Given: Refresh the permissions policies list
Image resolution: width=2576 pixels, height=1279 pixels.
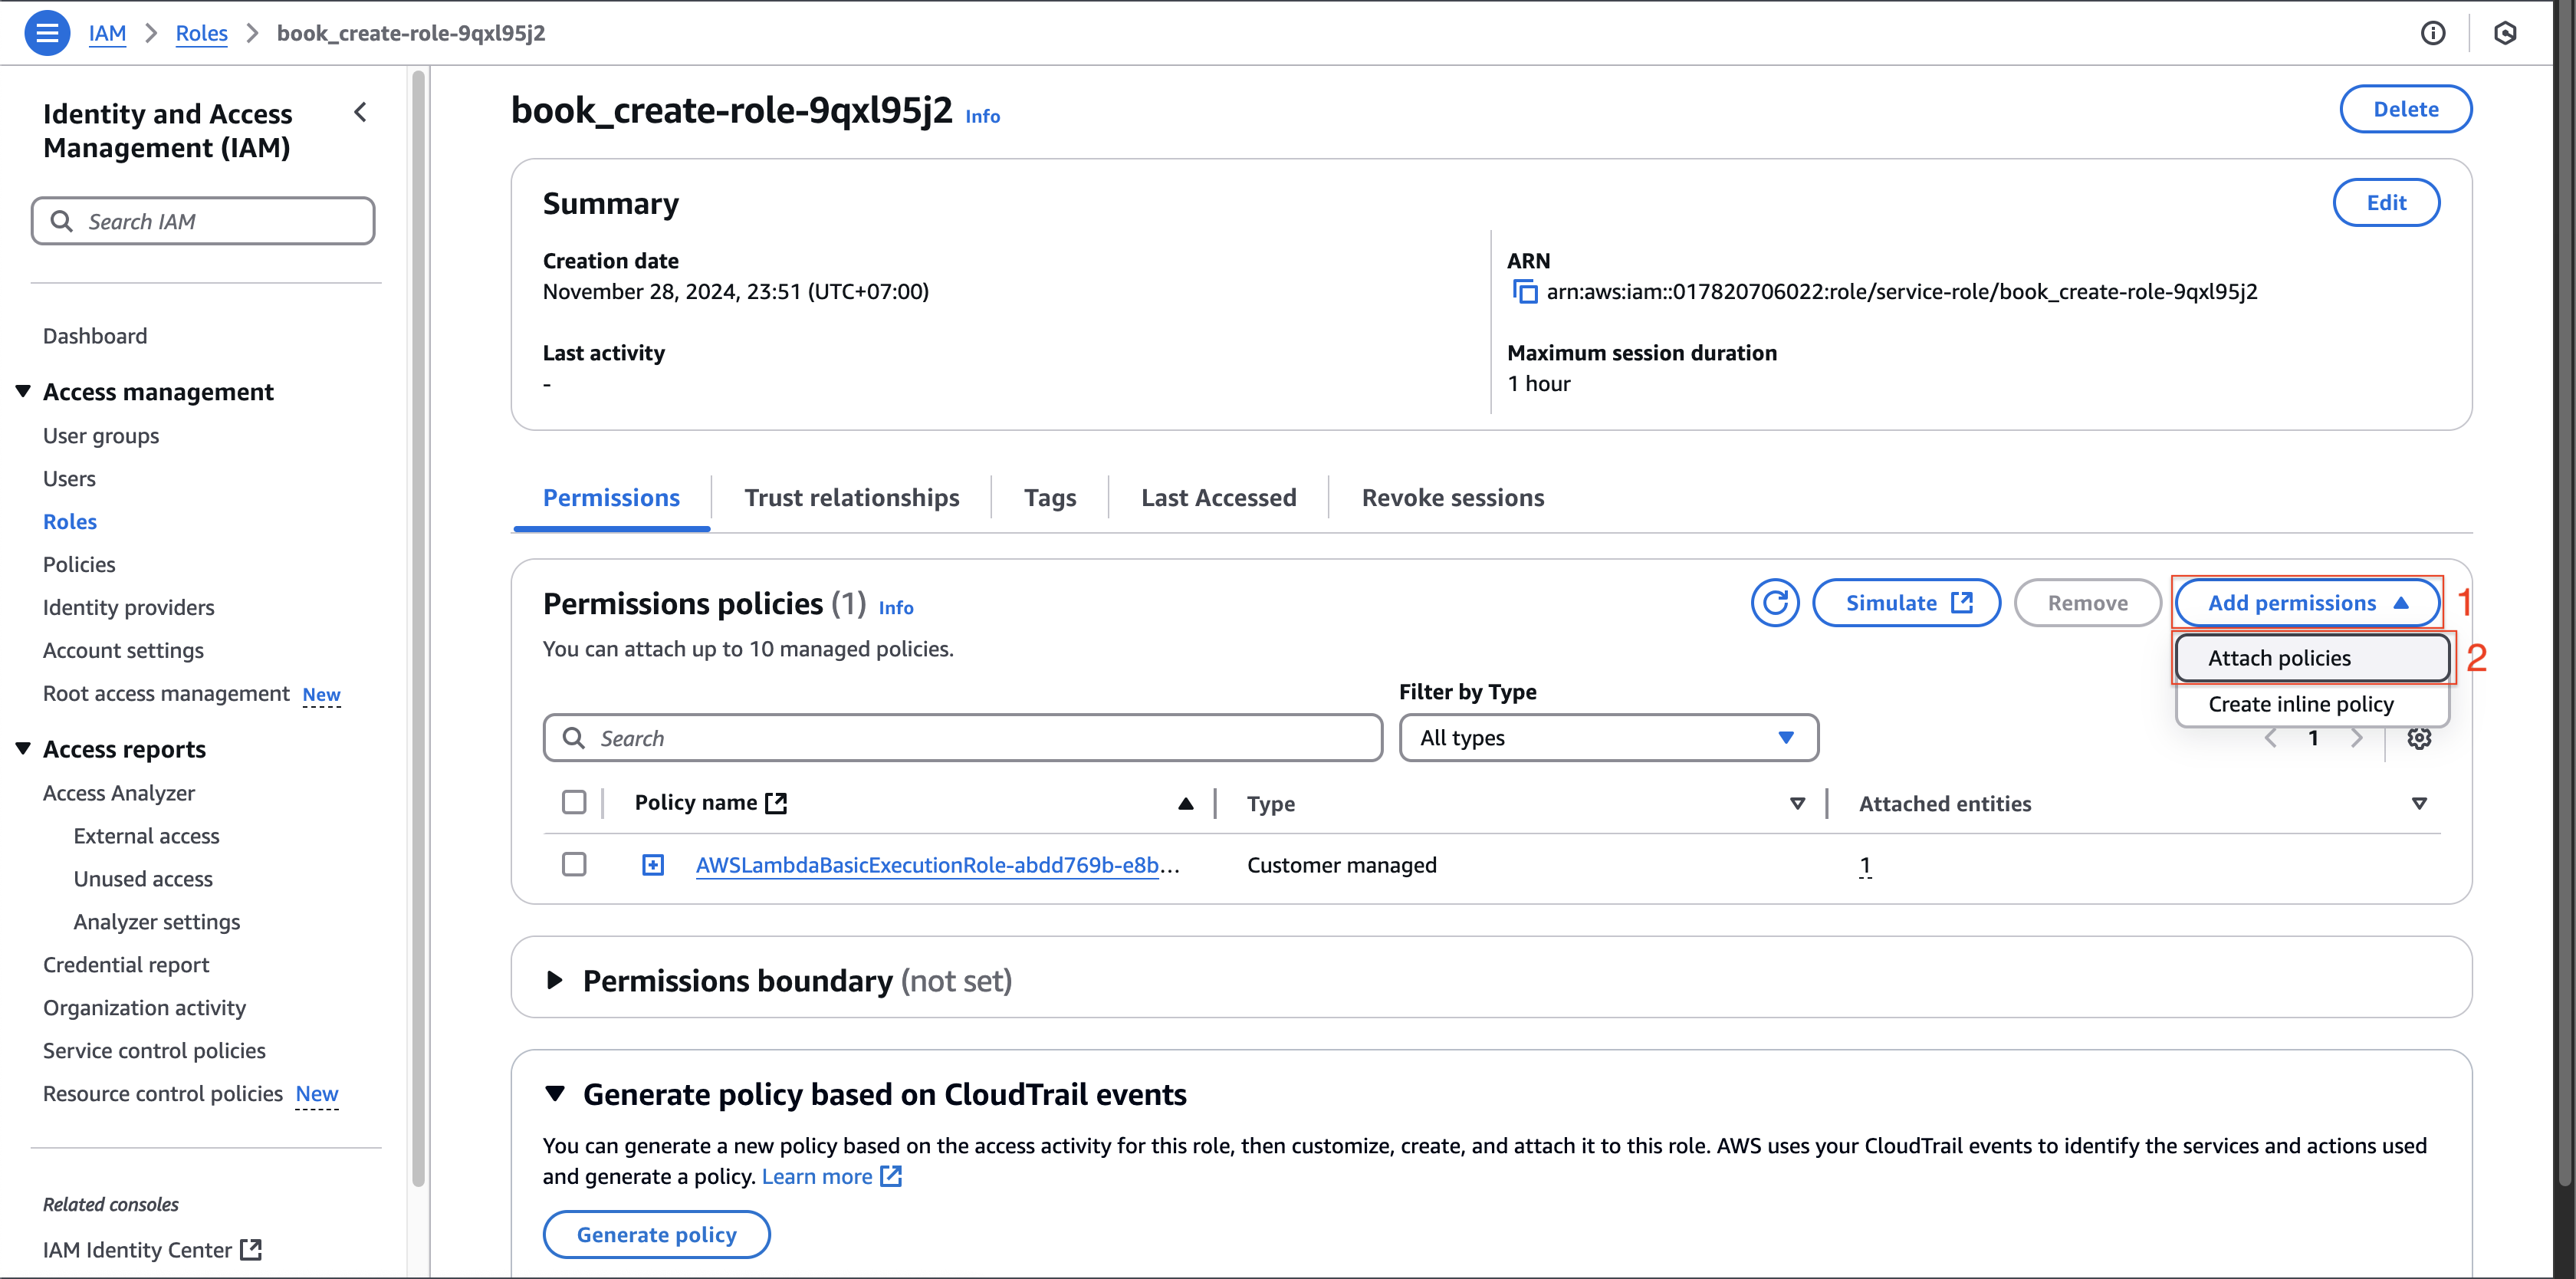Looking at the screenshot, I should tap(1775, 603).
